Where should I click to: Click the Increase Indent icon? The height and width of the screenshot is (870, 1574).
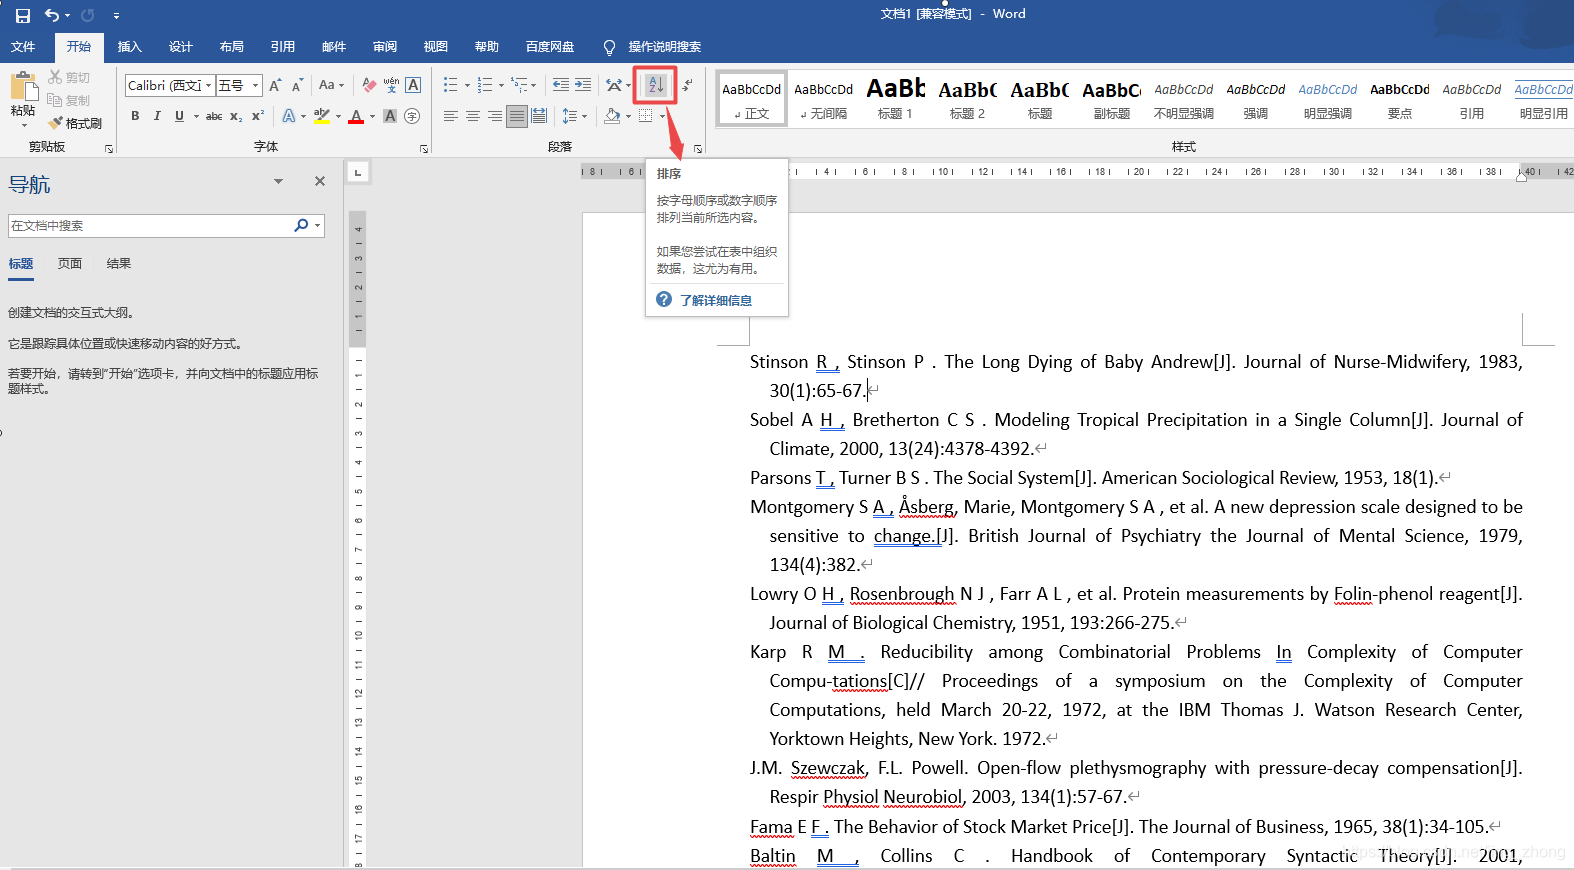(583, 85)
